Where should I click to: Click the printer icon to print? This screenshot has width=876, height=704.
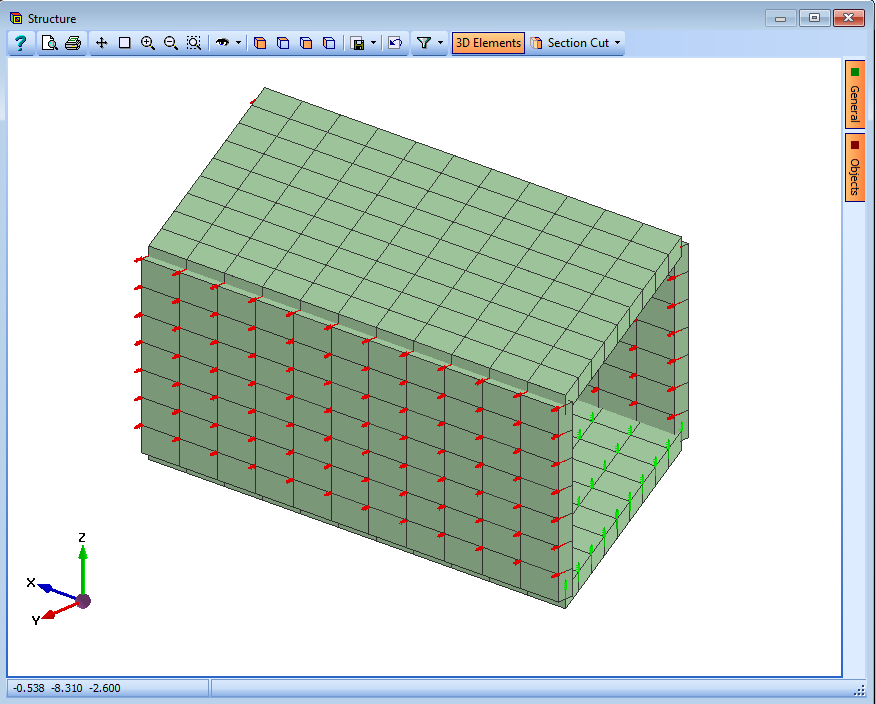click(73, 43)
